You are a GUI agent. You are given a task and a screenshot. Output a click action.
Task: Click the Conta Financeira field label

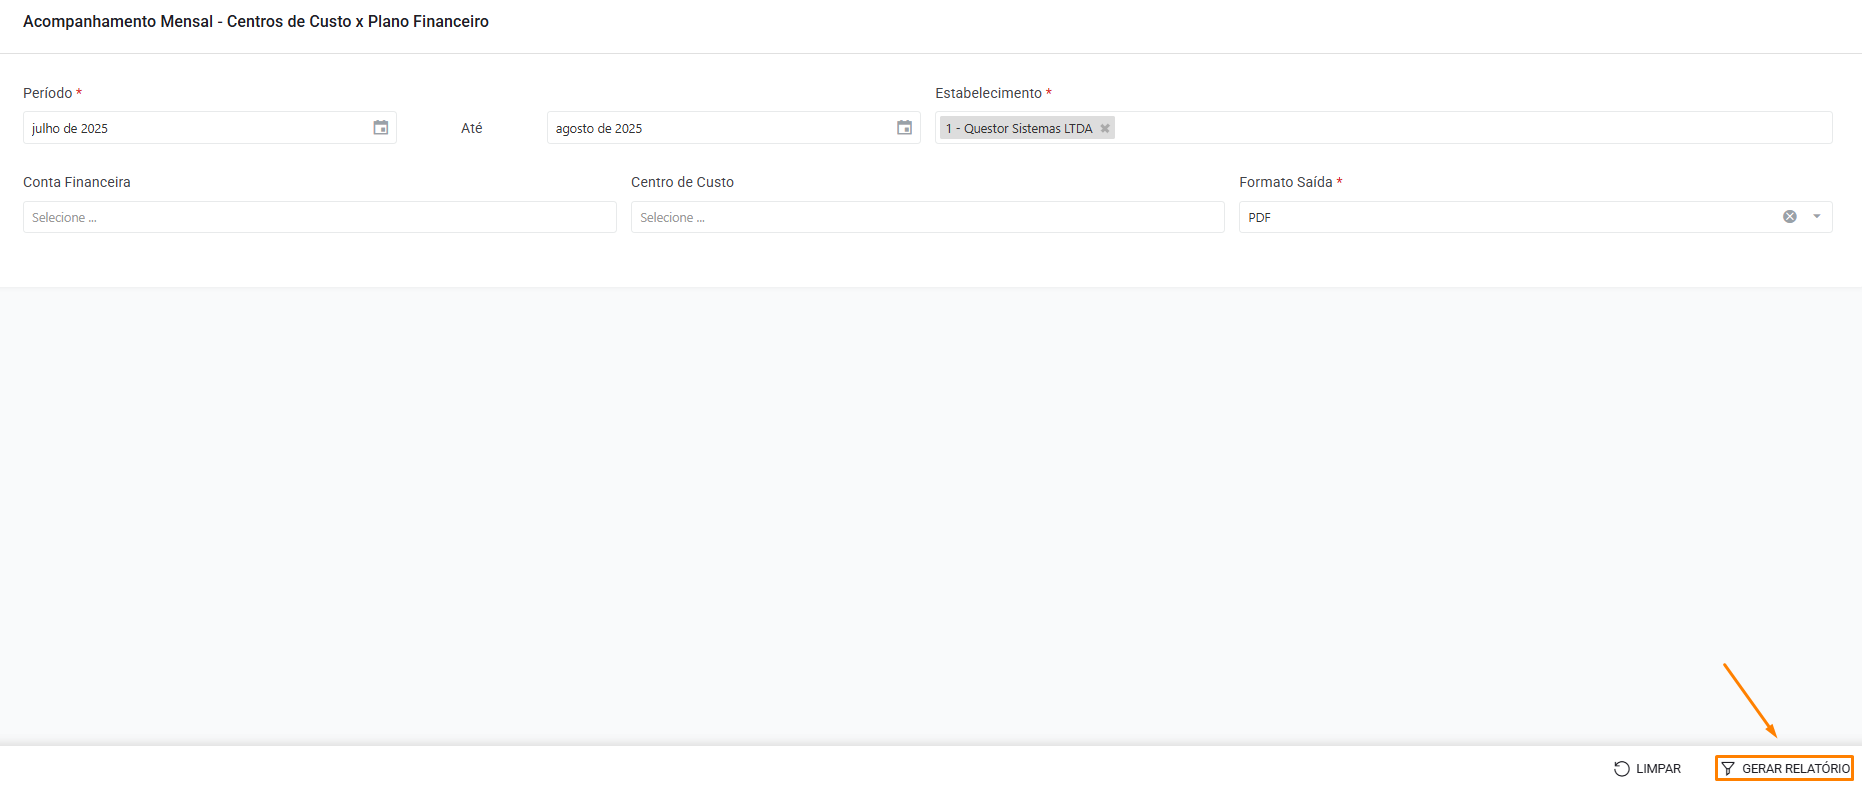(77, 182)
